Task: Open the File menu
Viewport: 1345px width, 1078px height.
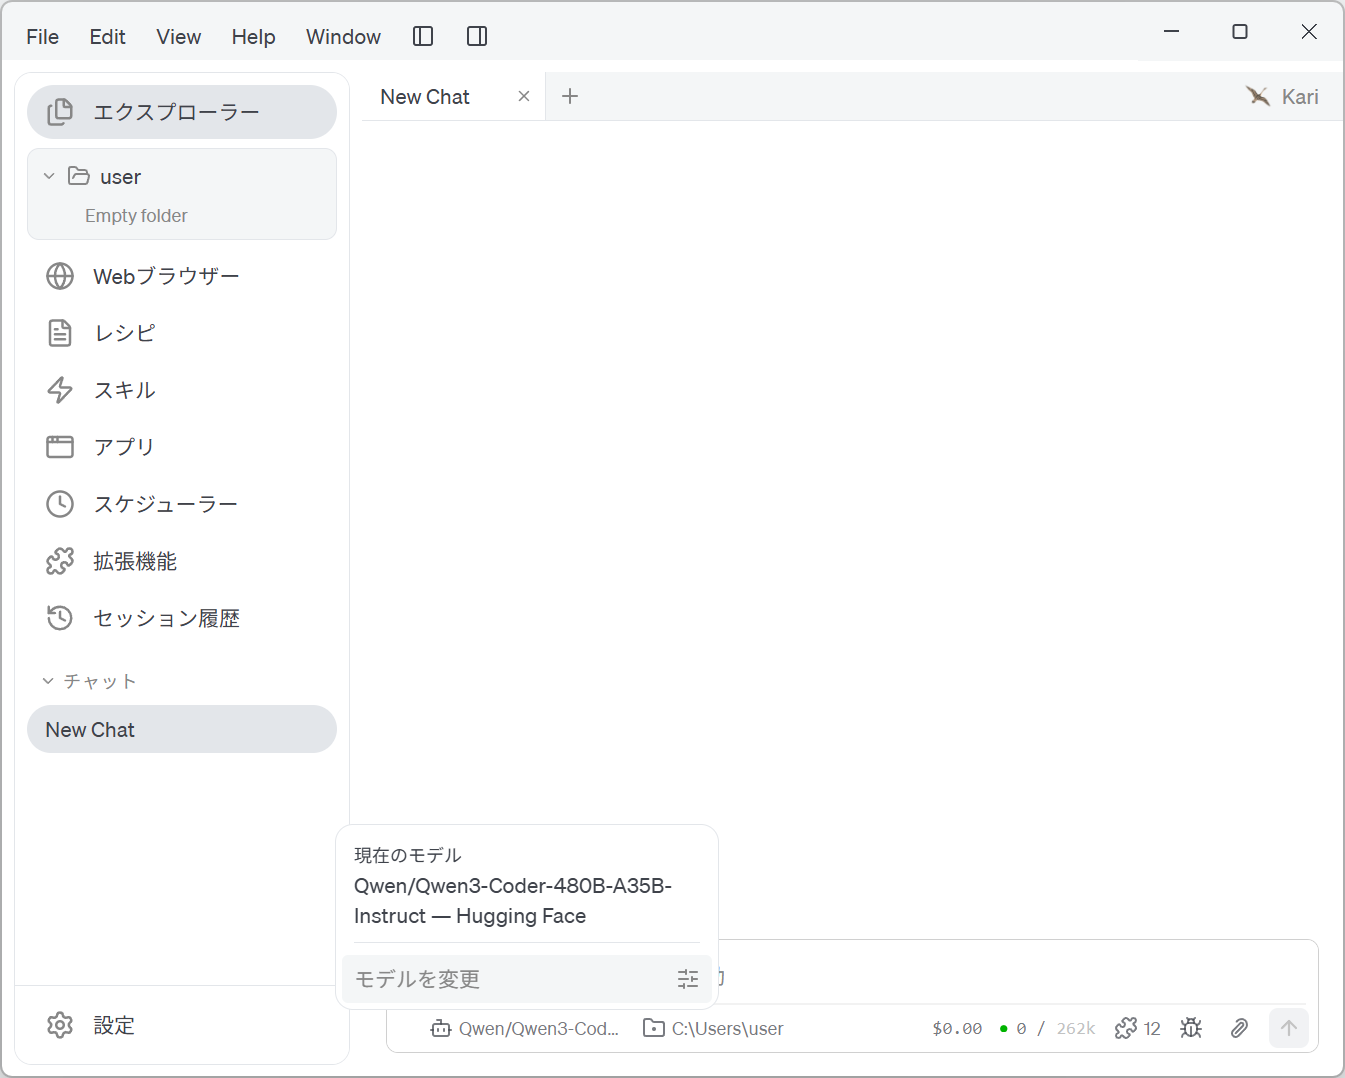Action: coord(43,37)
